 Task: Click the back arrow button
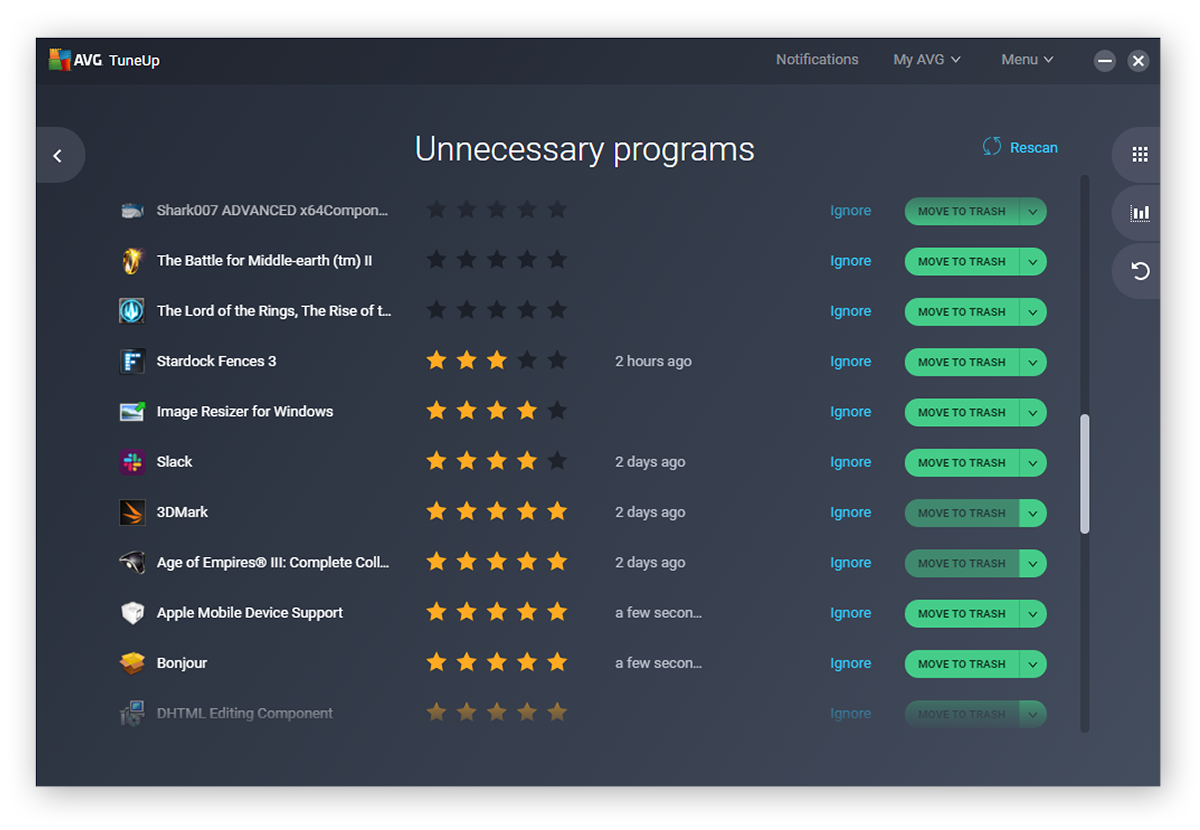(58, 156)
